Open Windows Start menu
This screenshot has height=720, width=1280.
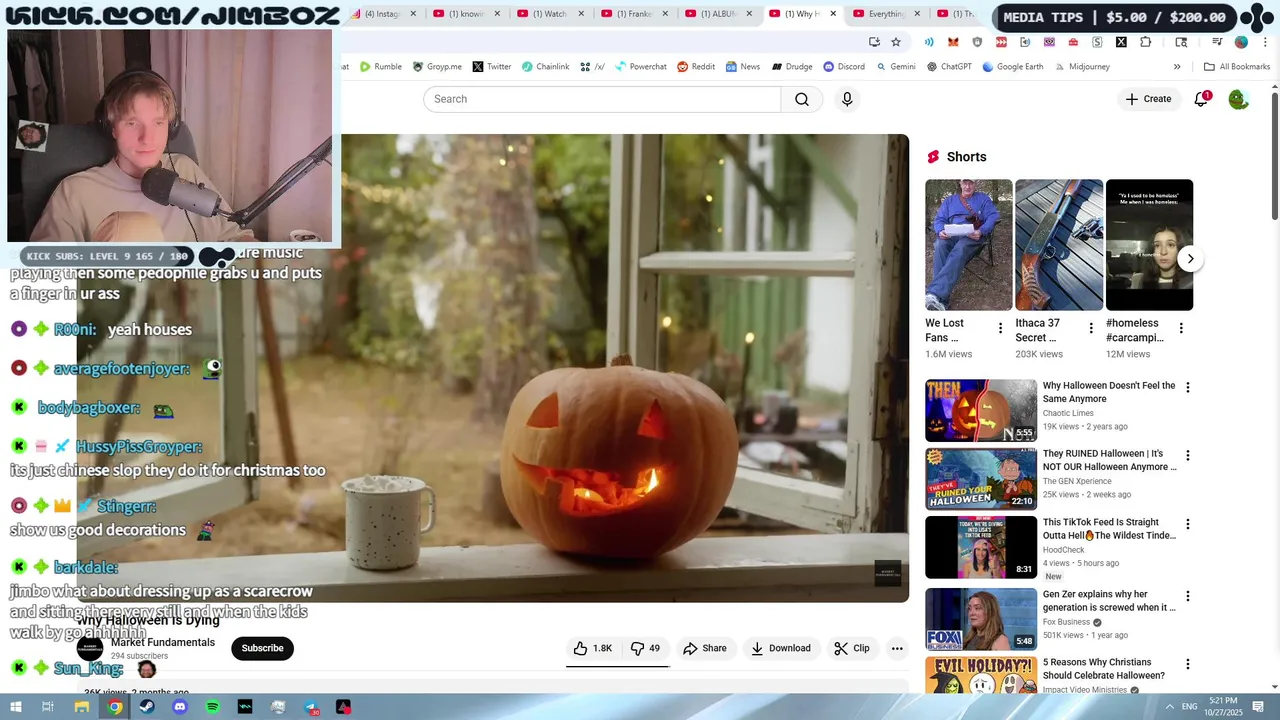tap(15, 707)
